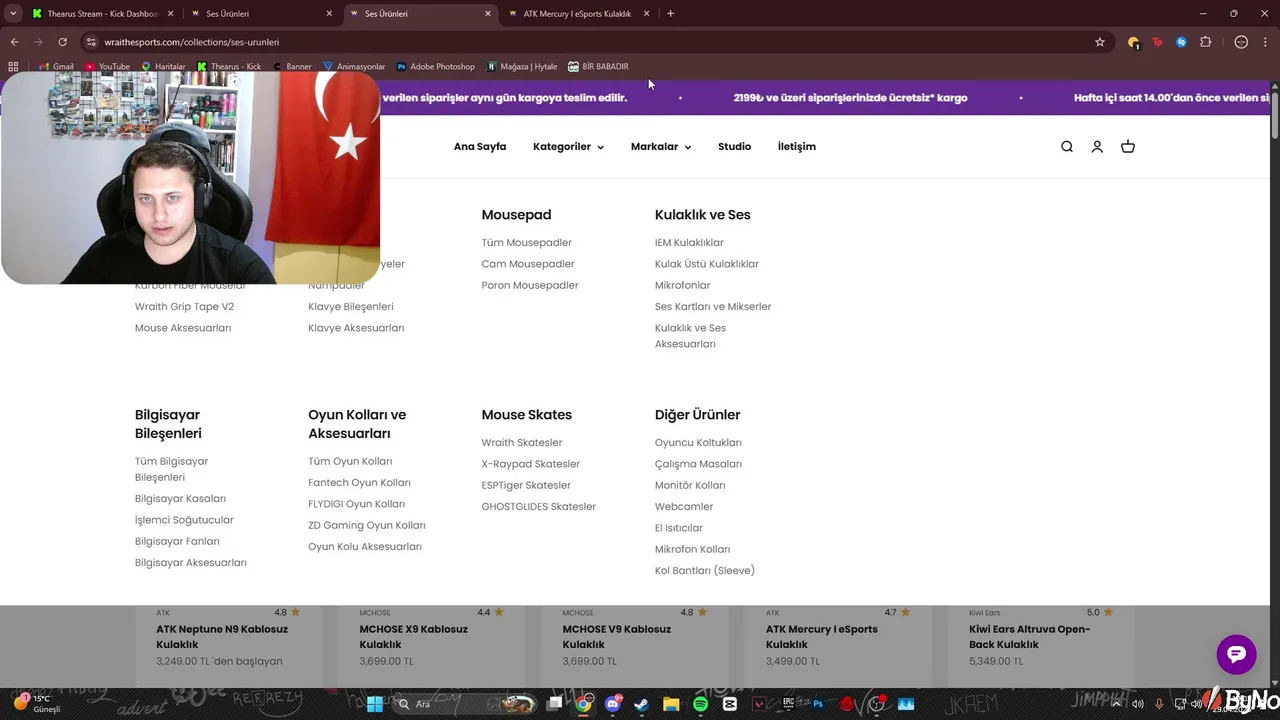Open Wraith Grip Tape V2 link
The image size is (1280, 720).
184,307
